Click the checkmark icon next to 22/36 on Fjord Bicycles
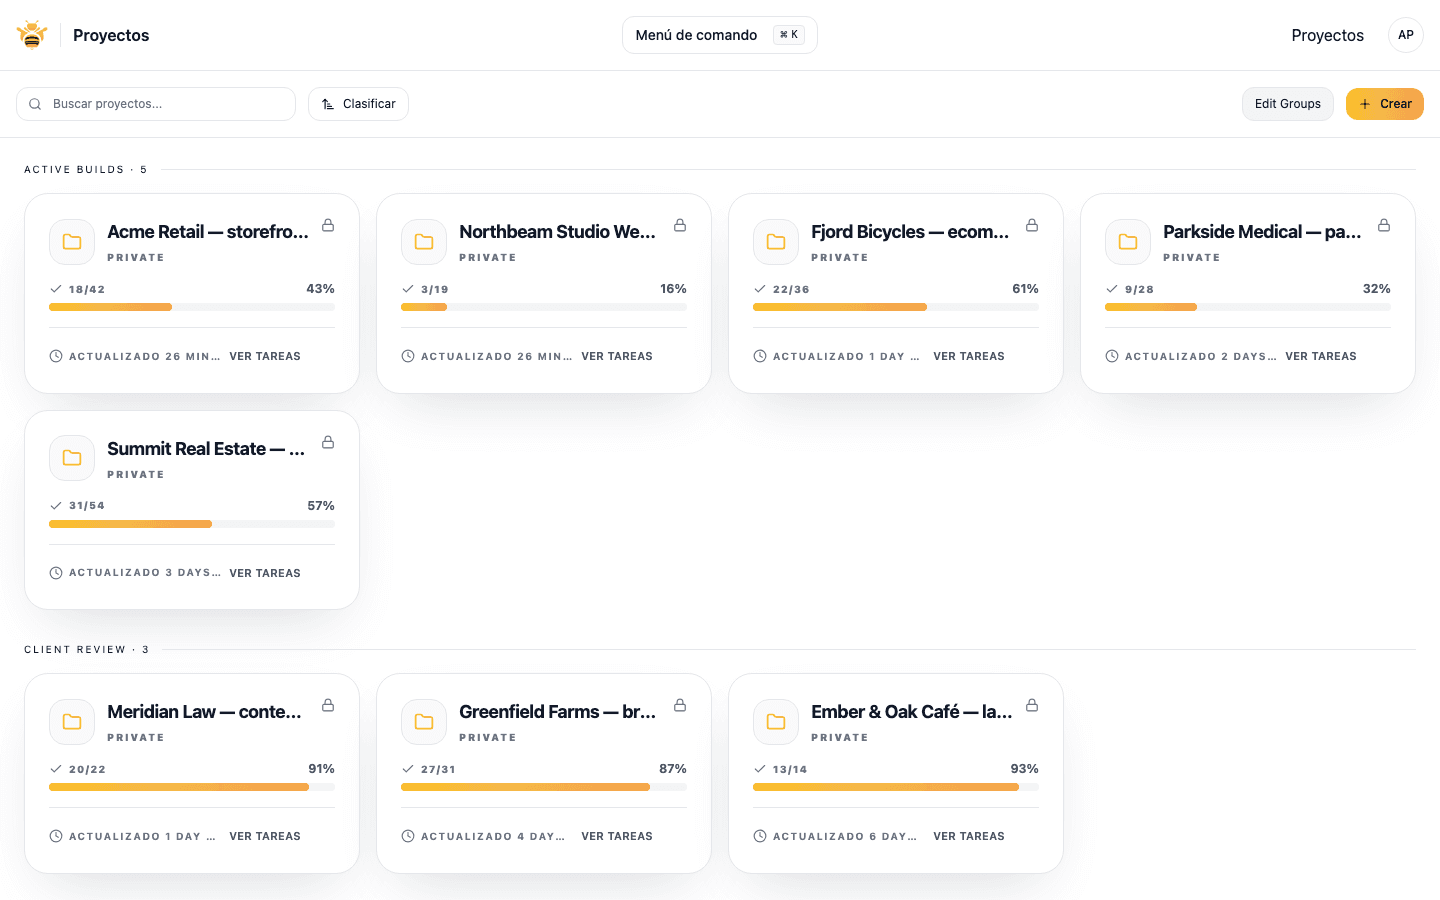 [759, 288]
